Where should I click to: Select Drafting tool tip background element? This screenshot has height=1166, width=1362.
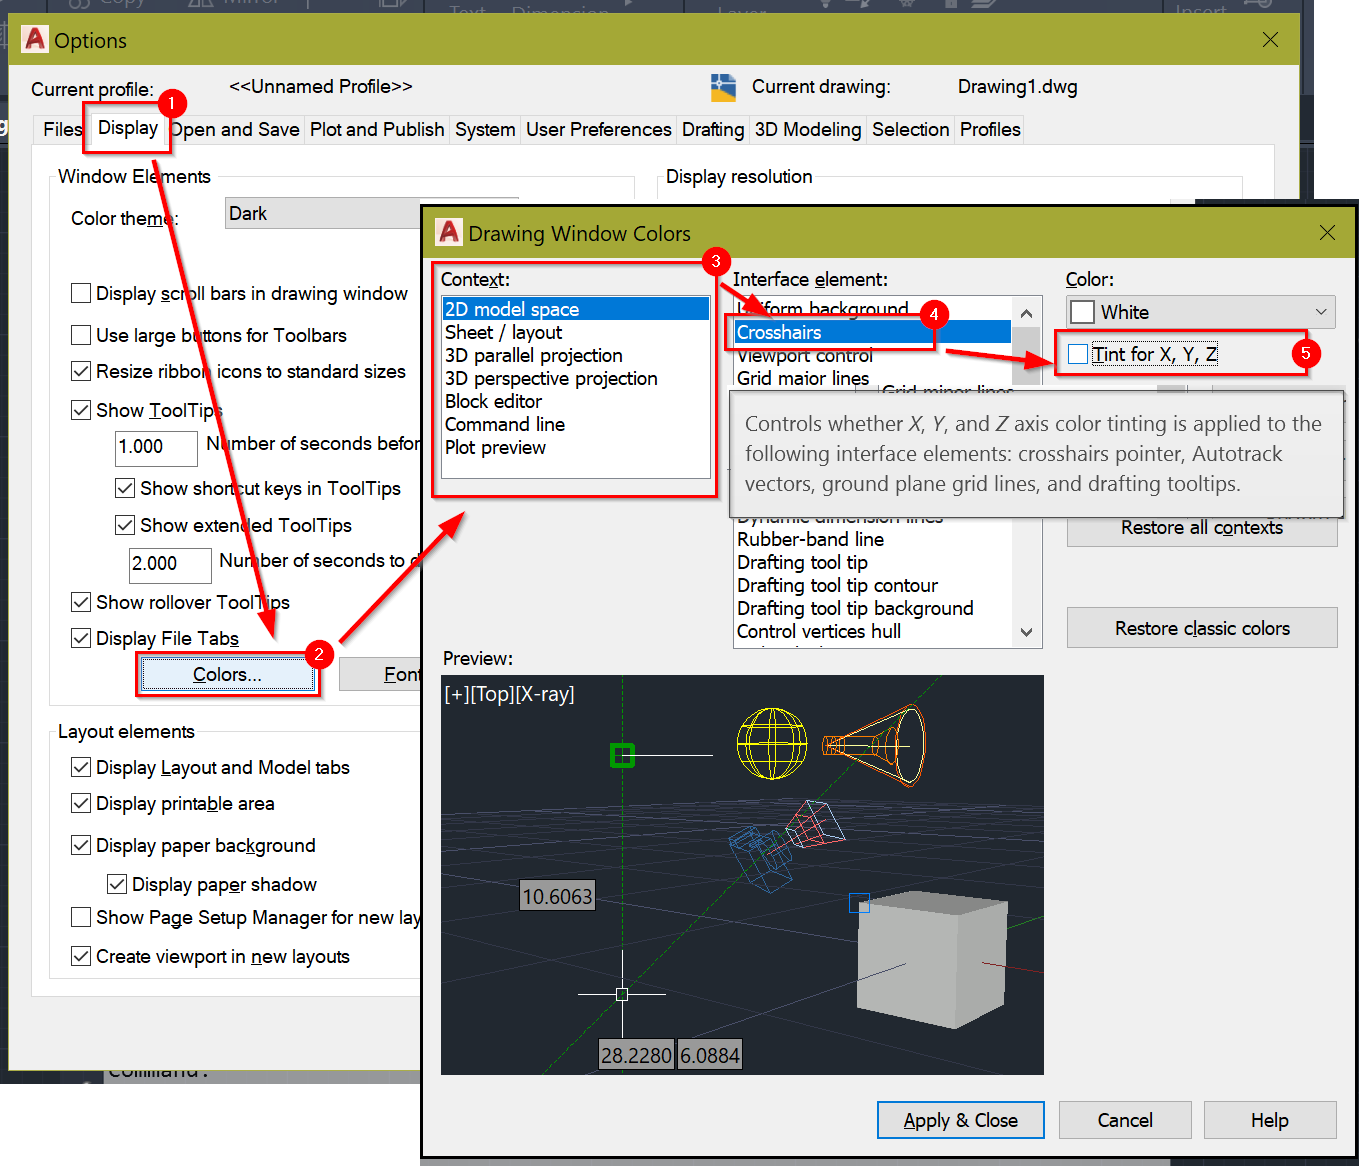point(873,608)
